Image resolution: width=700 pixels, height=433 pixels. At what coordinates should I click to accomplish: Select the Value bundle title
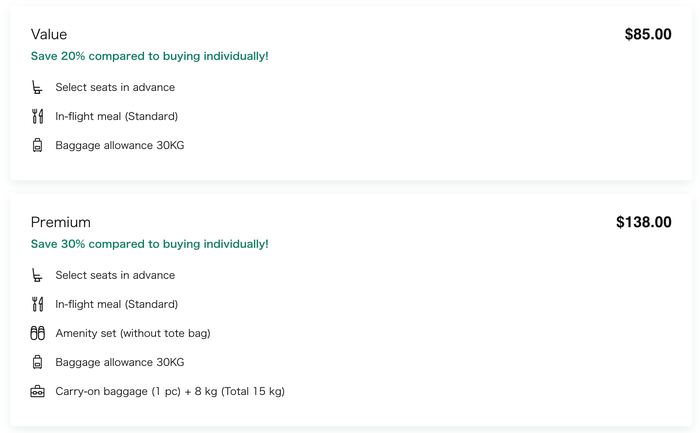click(49, 34)
